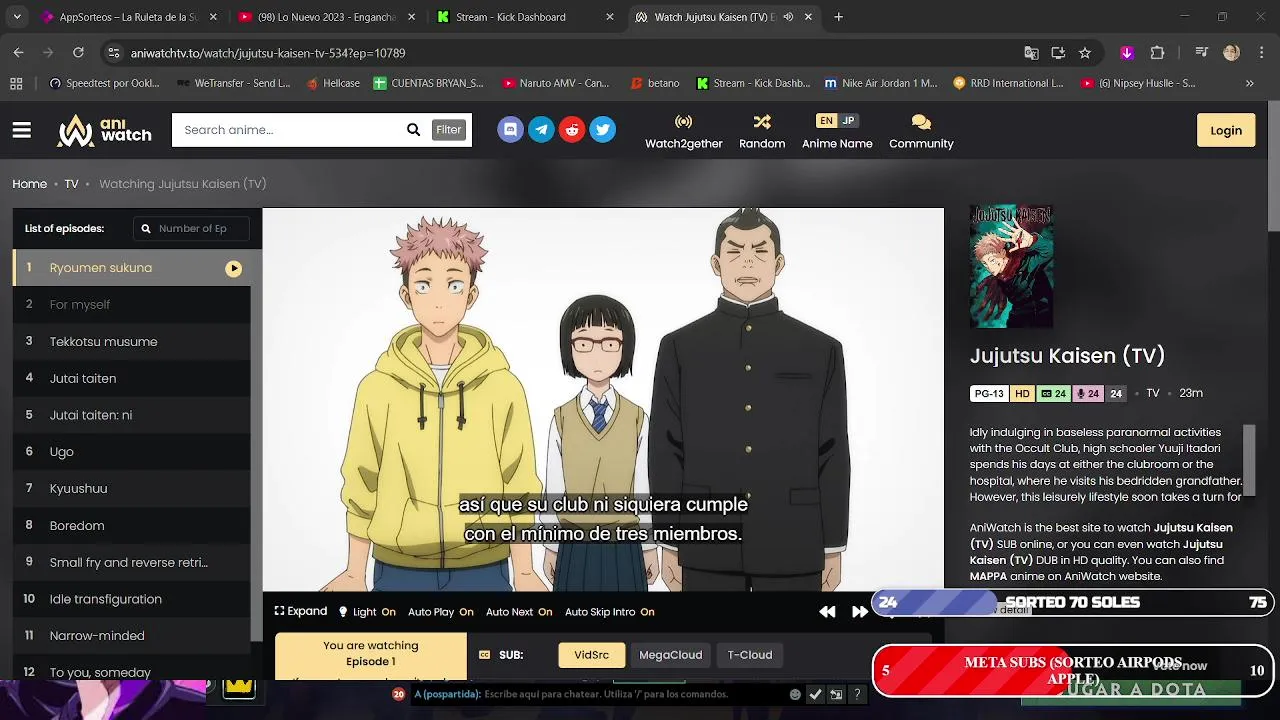The width and height of the screenshot is (1280, 720).
Task: Switch anime name language to JP
Action: click(849, 120)
